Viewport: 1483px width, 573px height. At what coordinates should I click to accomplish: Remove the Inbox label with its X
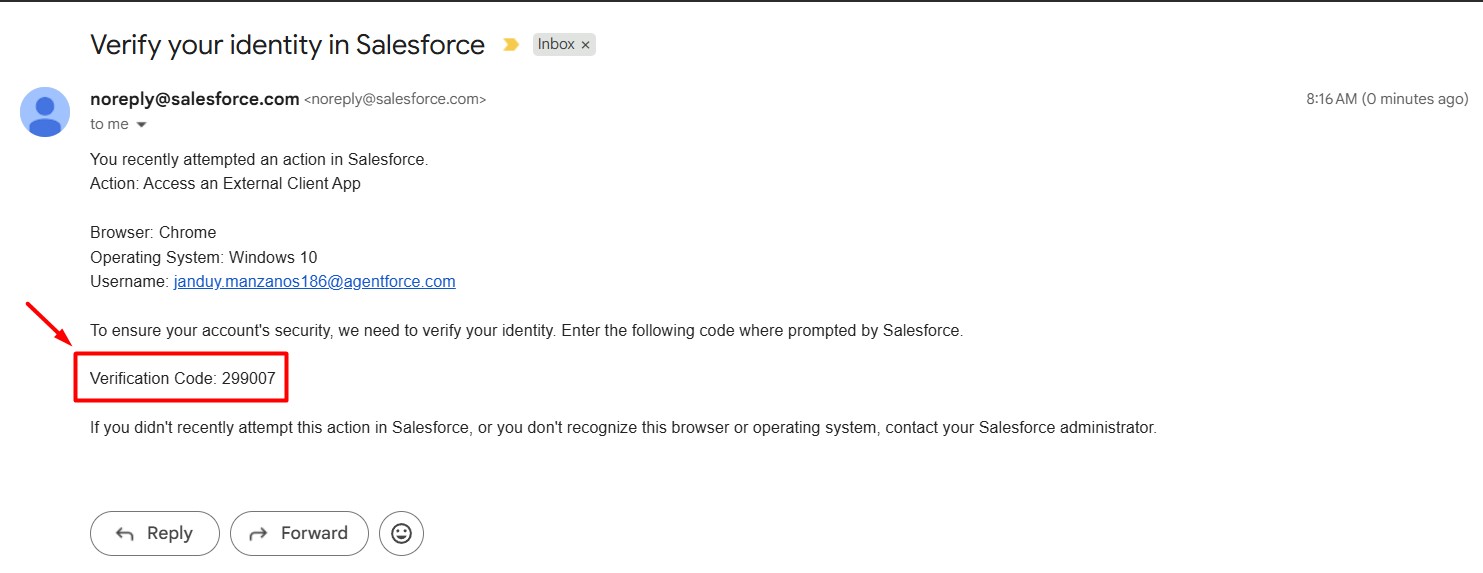586,45
